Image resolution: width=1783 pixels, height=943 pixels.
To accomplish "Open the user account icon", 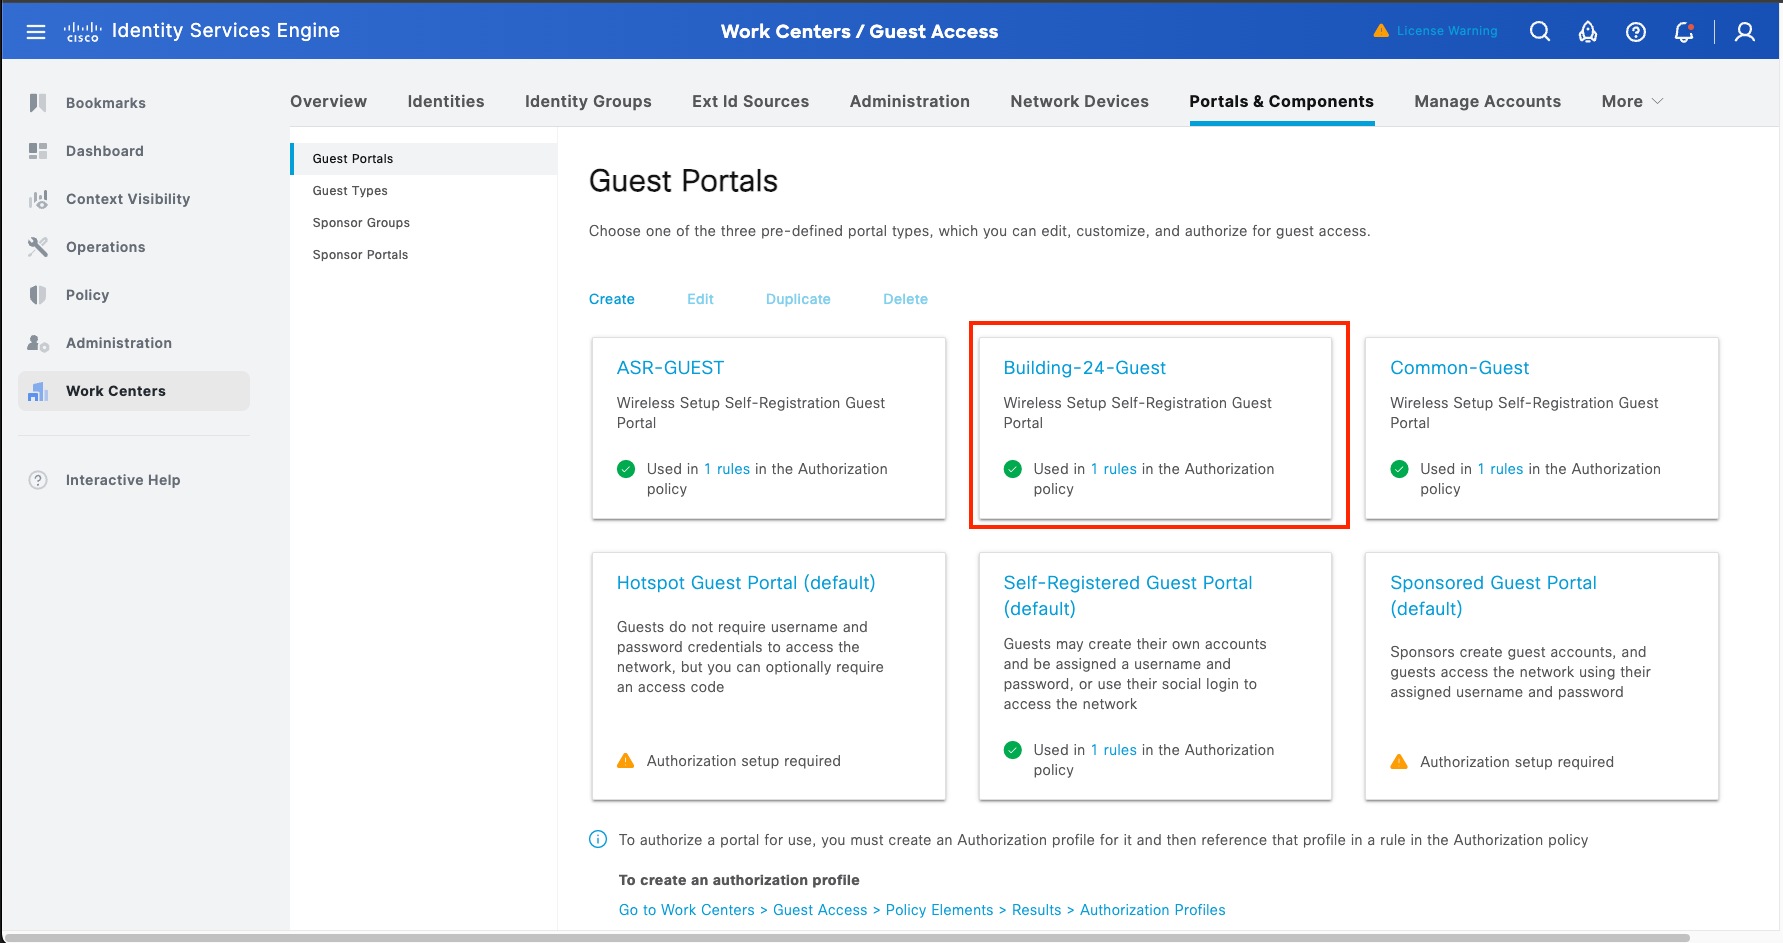I will pyautogui.click(x=1745, y=32).
